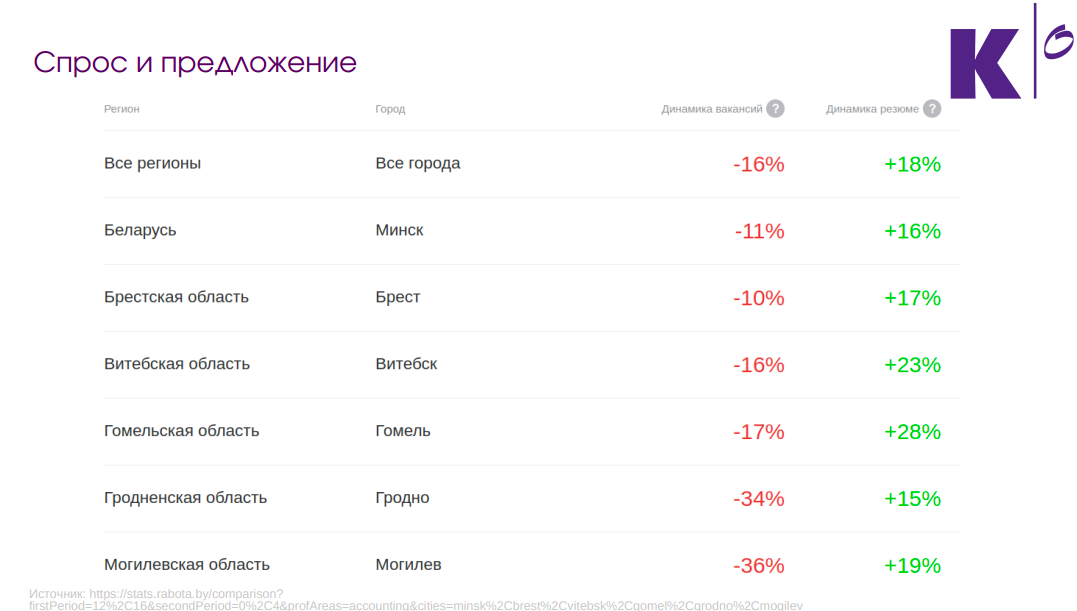Click the purple K logo
This screenshot has width=1077, height=611.
point(984,63)
